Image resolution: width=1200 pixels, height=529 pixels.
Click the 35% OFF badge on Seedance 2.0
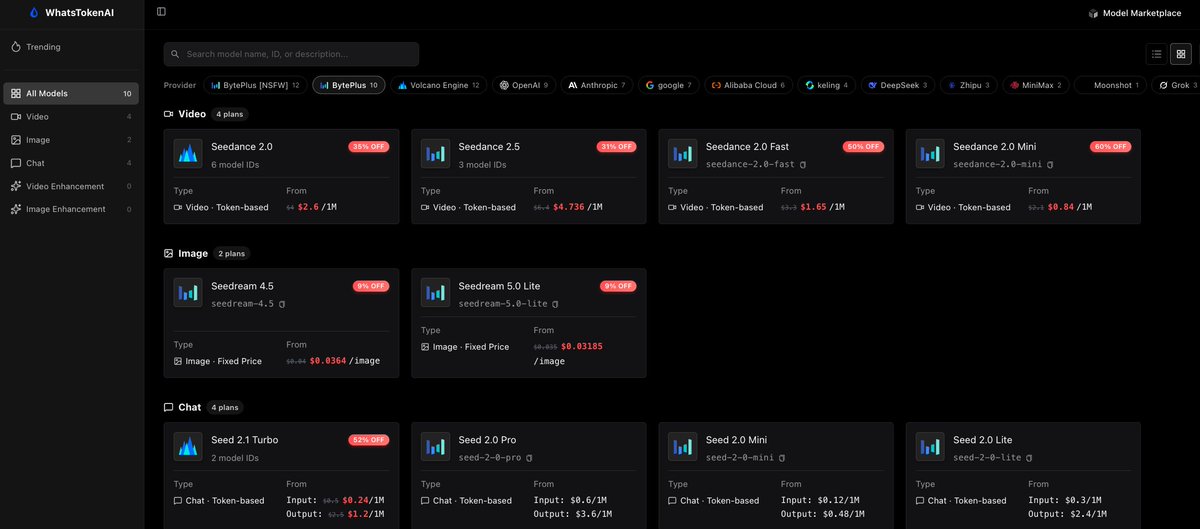[369, 146]
